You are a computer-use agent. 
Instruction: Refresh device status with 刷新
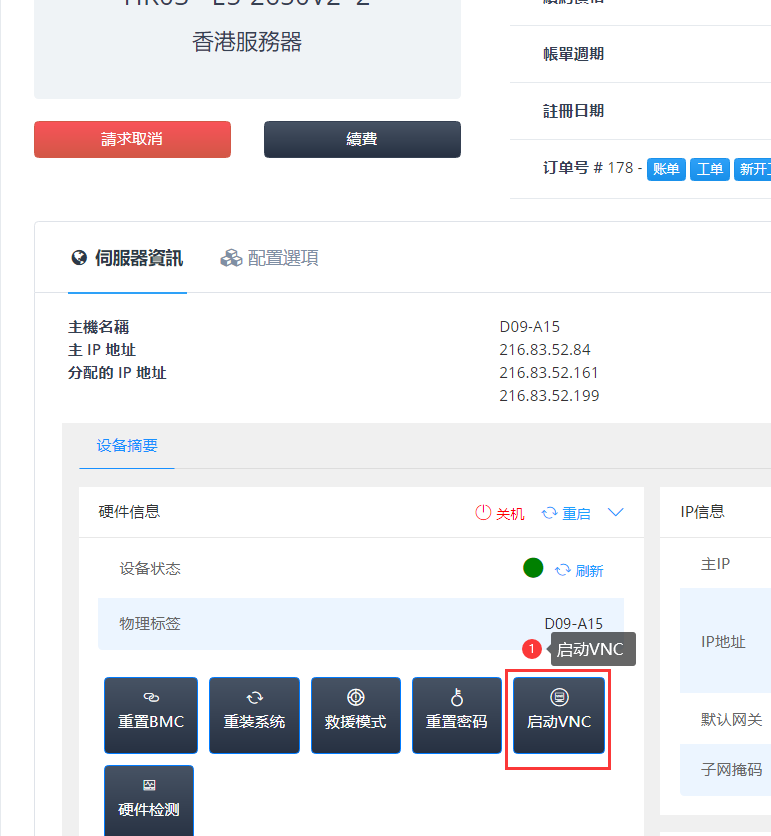tap(579, 570)
